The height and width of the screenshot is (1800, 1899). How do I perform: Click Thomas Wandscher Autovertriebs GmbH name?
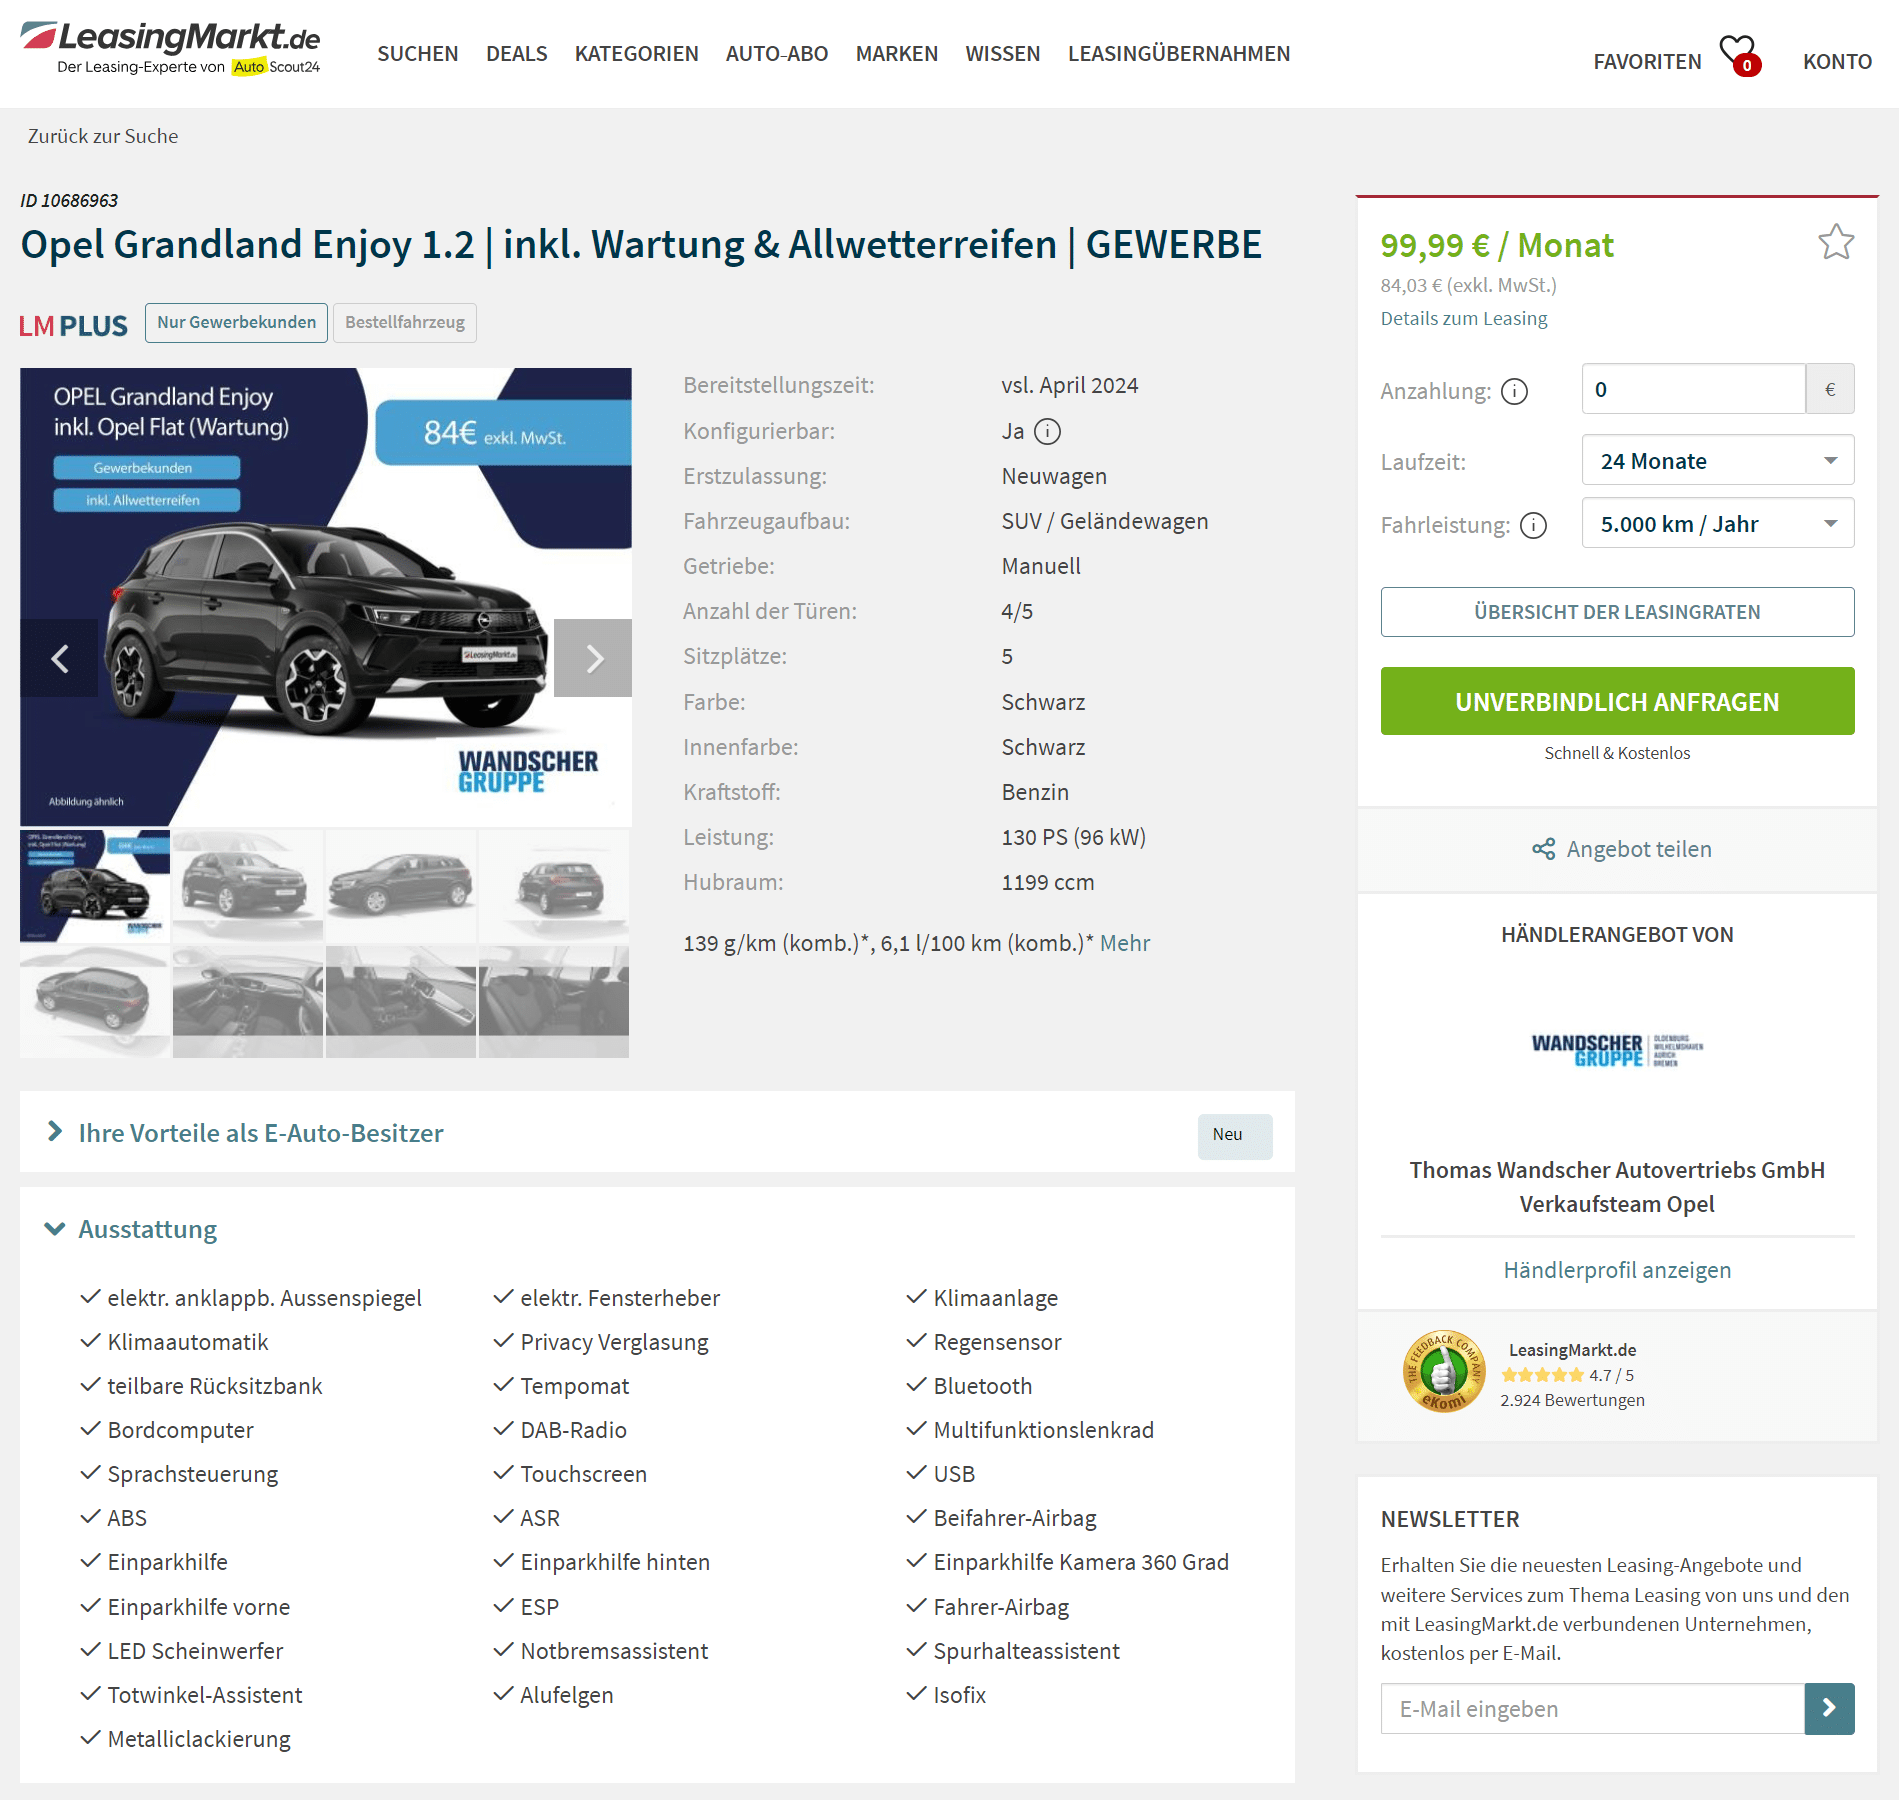1617,1170
